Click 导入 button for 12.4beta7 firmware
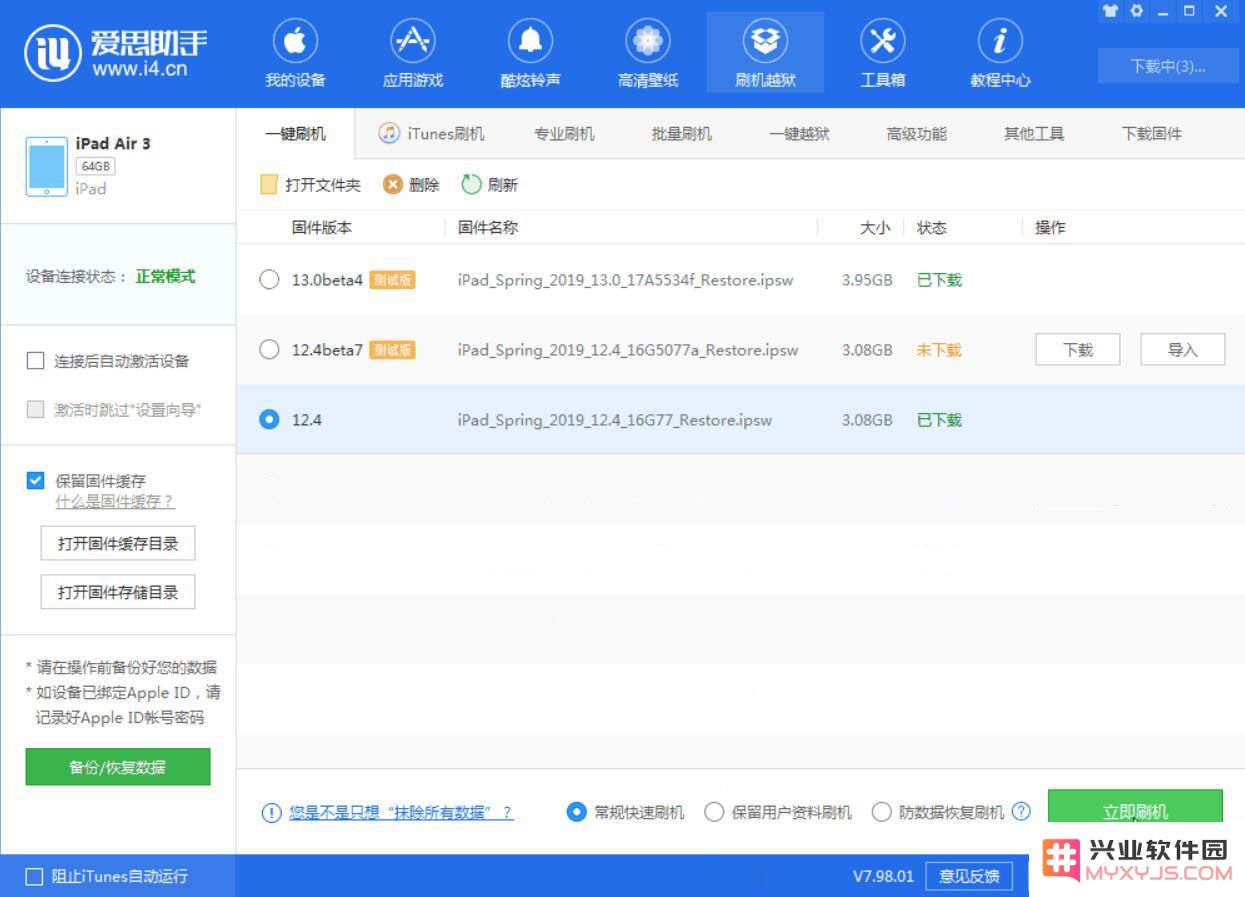The image size is (1245, 897). tap(1183, 350)
